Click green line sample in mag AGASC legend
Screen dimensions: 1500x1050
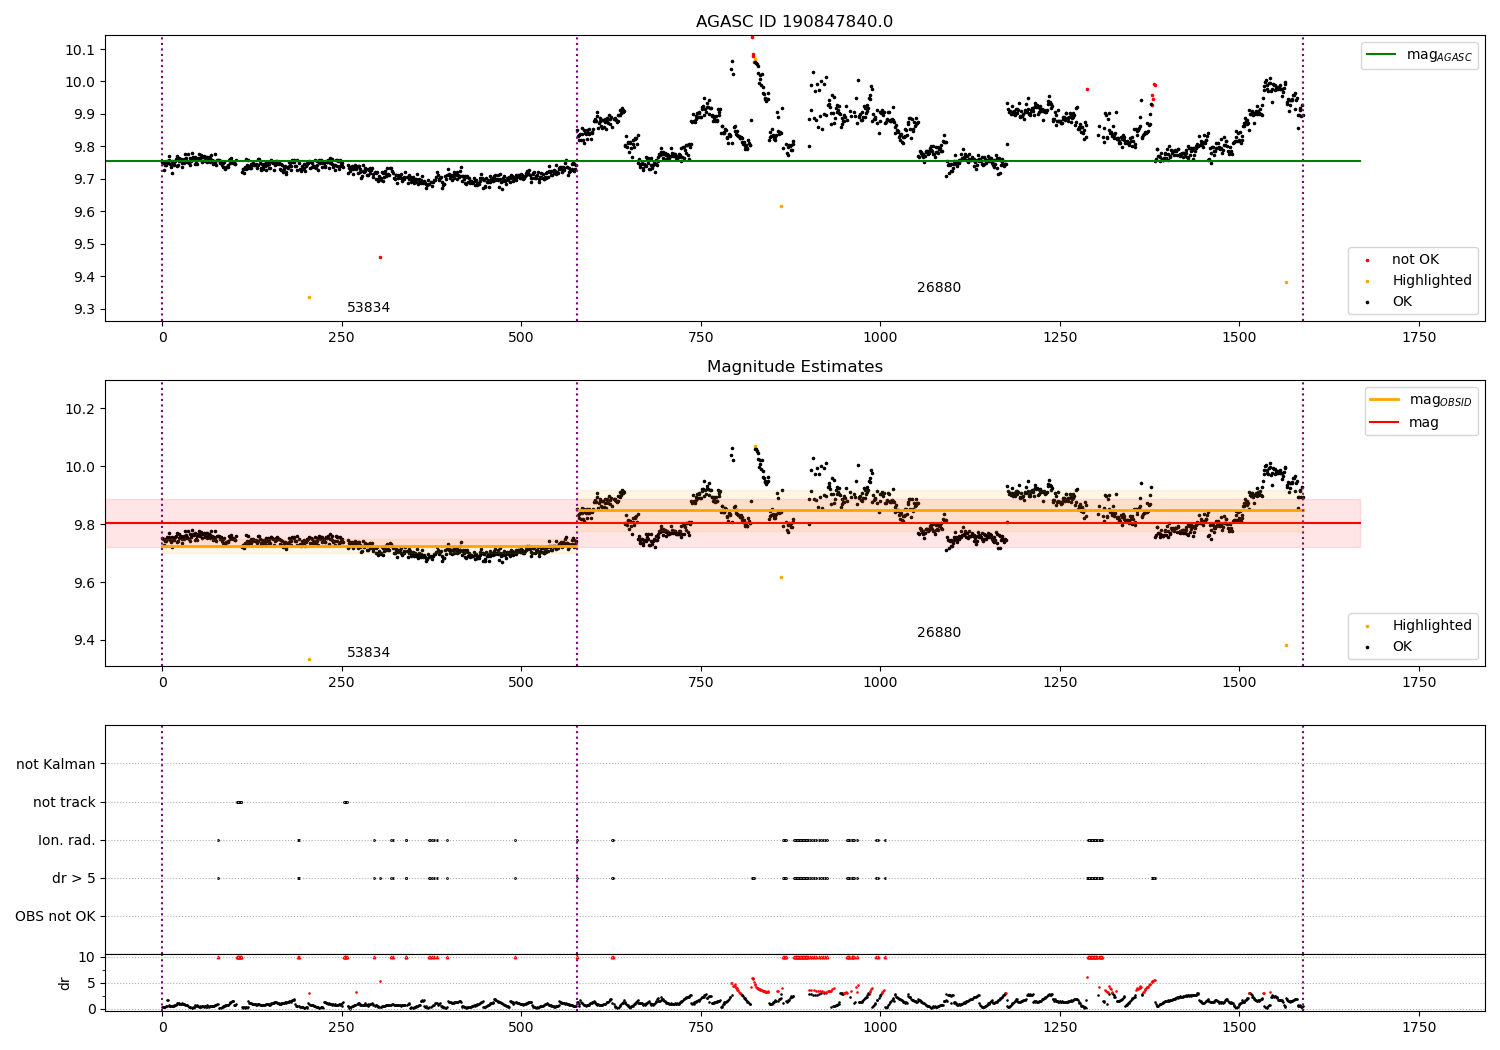coord(1382,55)
